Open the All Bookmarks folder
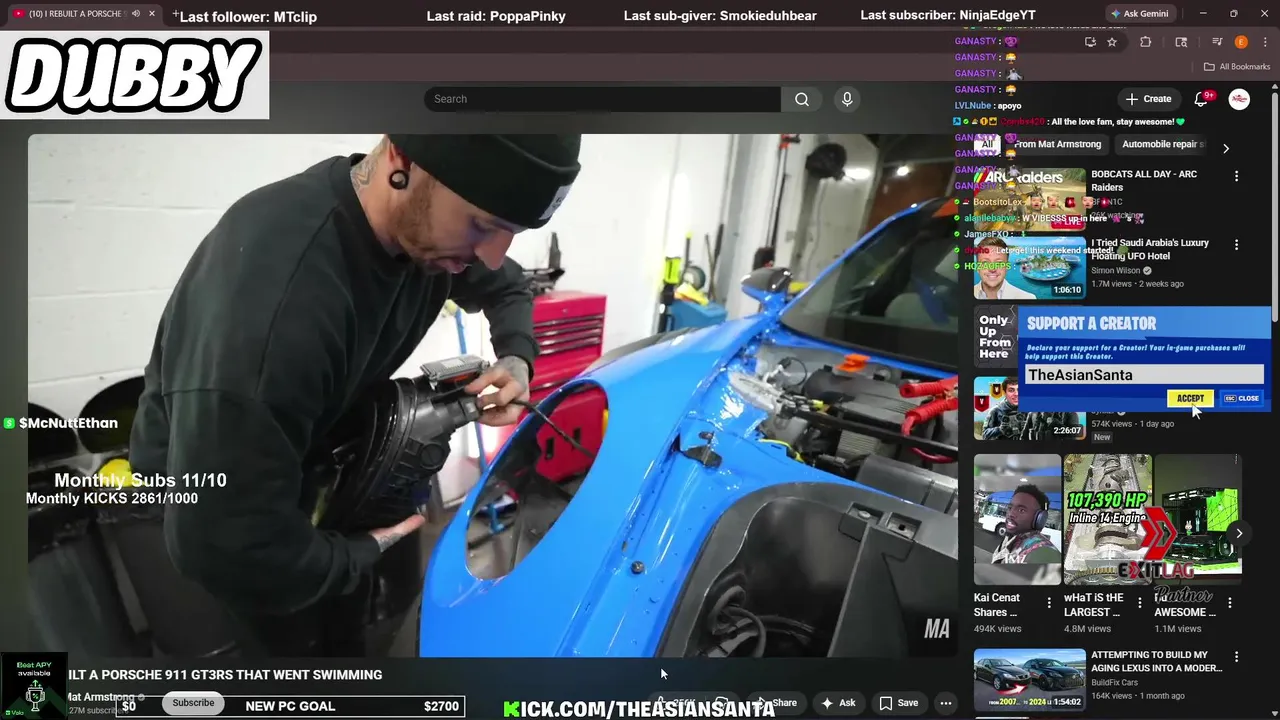The image size is (1280, 720). (1237, 67)
